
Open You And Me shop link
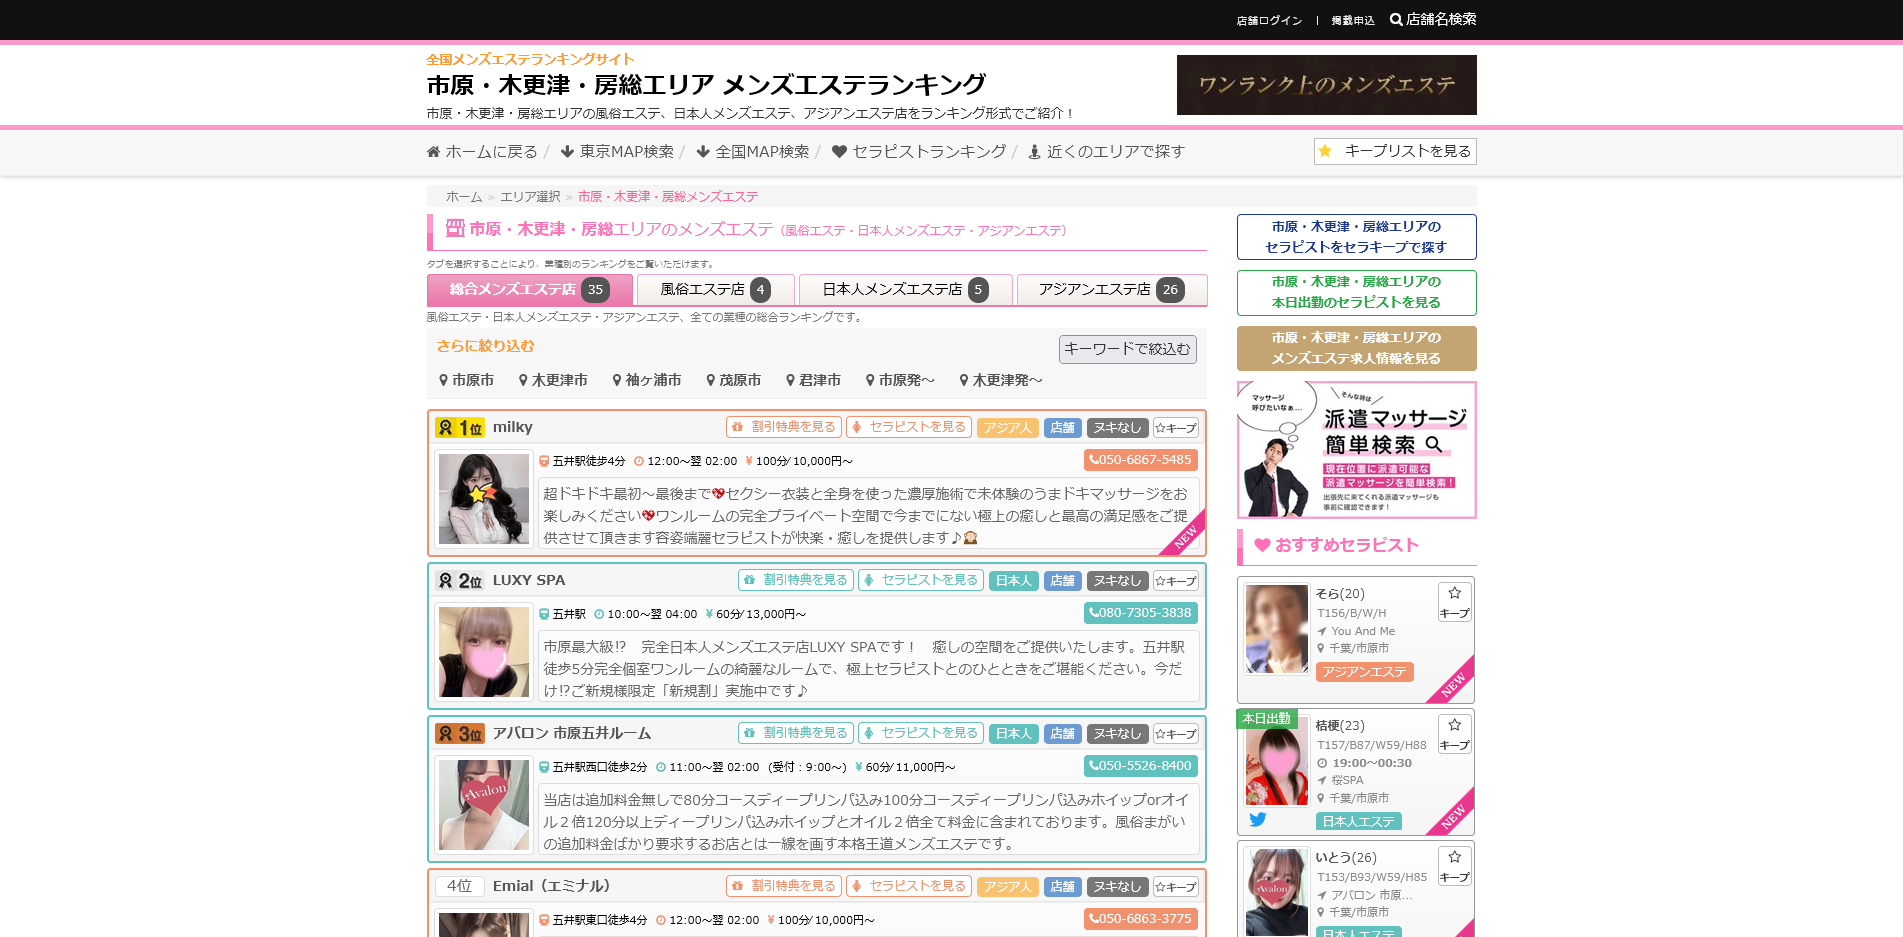(x=1363, y=632)
